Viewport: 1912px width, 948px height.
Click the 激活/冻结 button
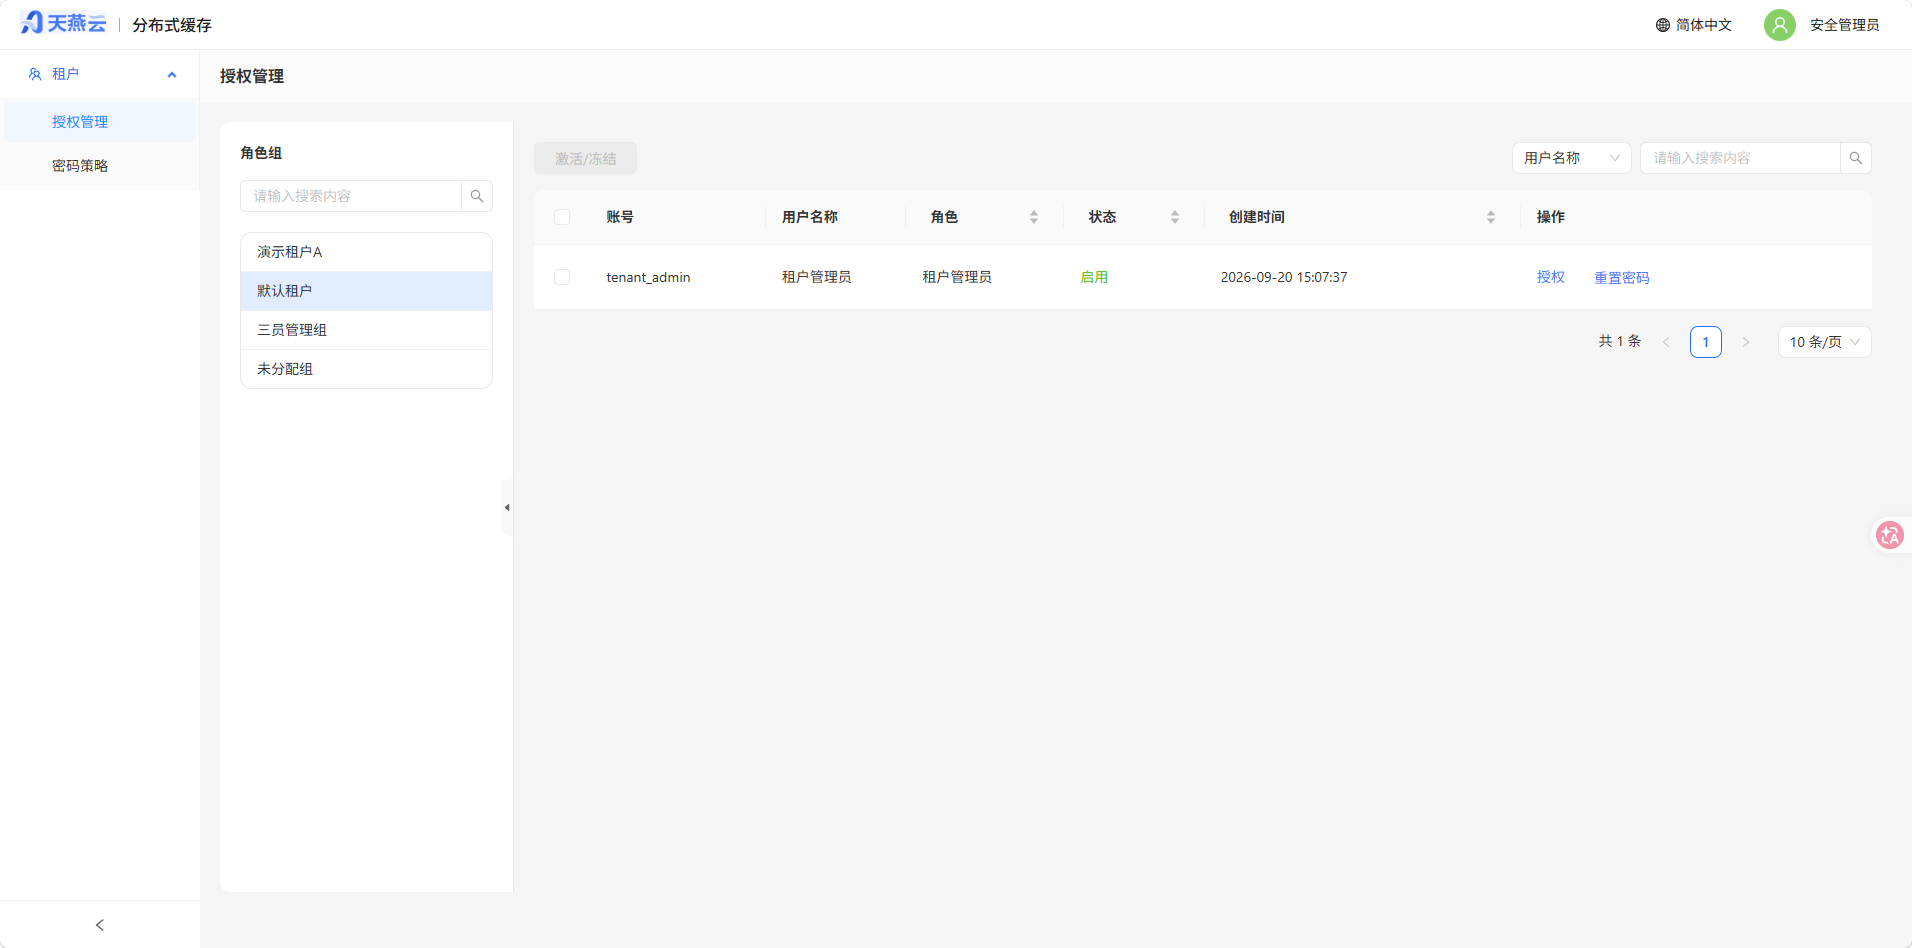coord(585,158)
